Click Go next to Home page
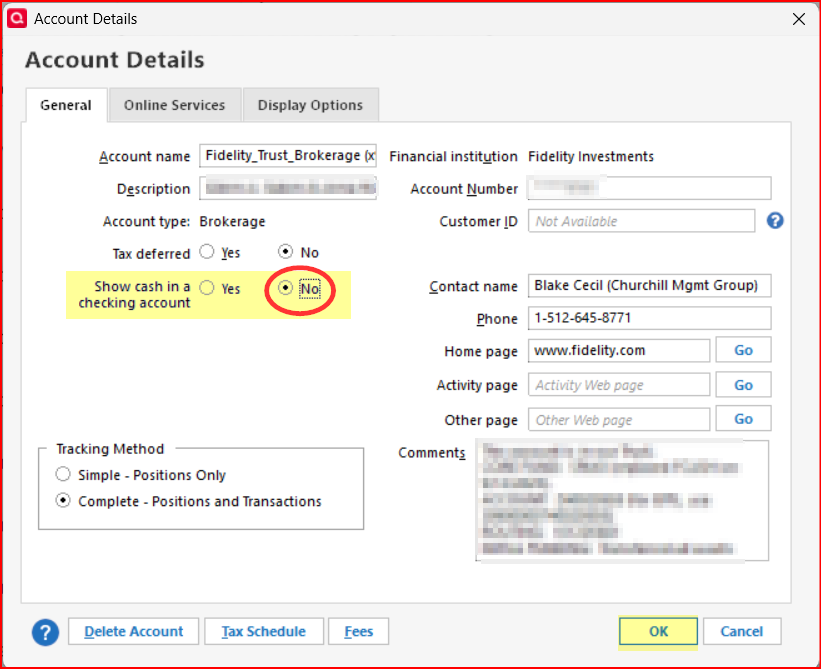Viewport: 821px width, 669px height. (744, 350)
